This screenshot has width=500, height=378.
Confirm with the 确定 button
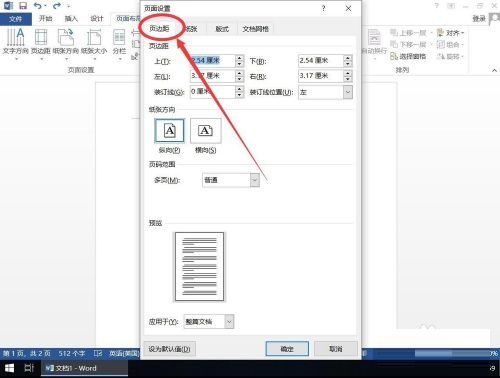tap(287, 349)
